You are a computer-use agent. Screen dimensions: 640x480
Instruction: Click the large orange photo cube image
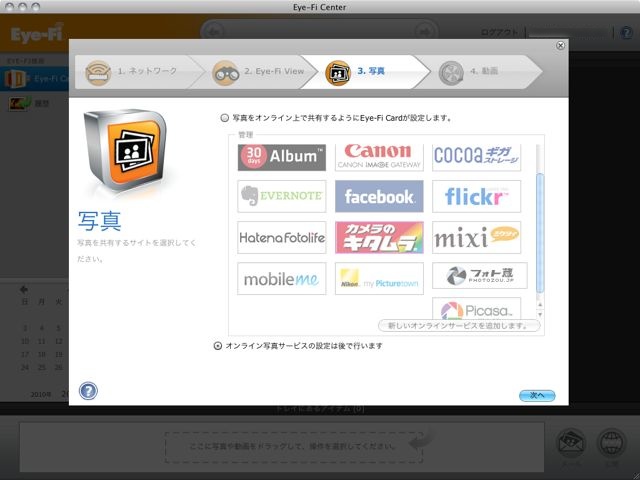click(126, 149)
